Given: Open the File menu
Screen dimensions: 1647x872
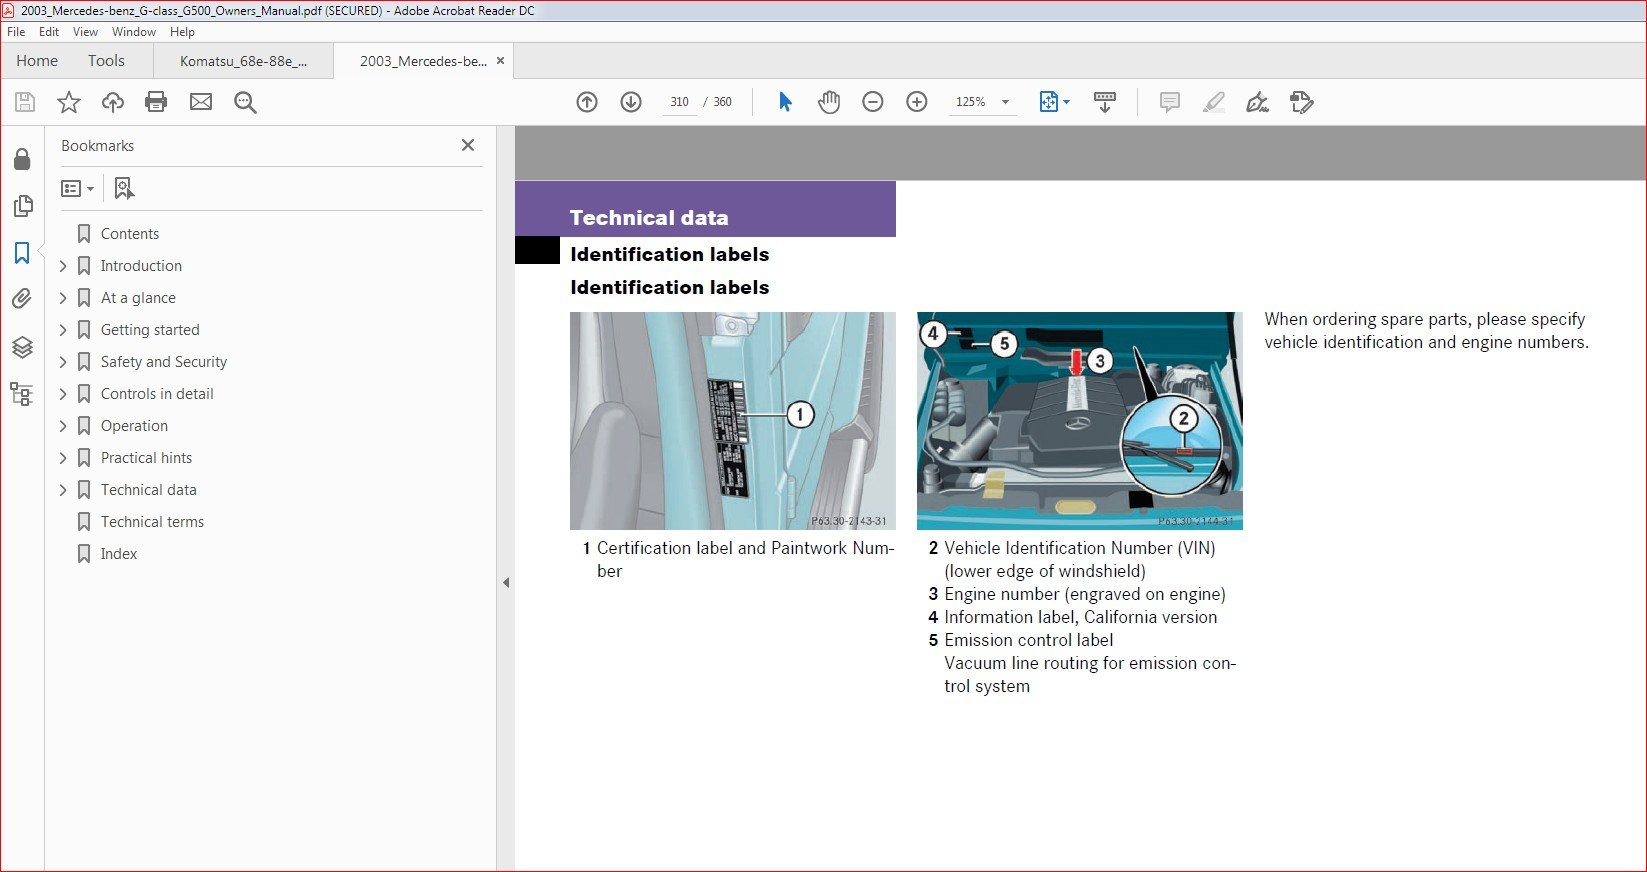Looking at the screenshot, I should coord(16,32).
